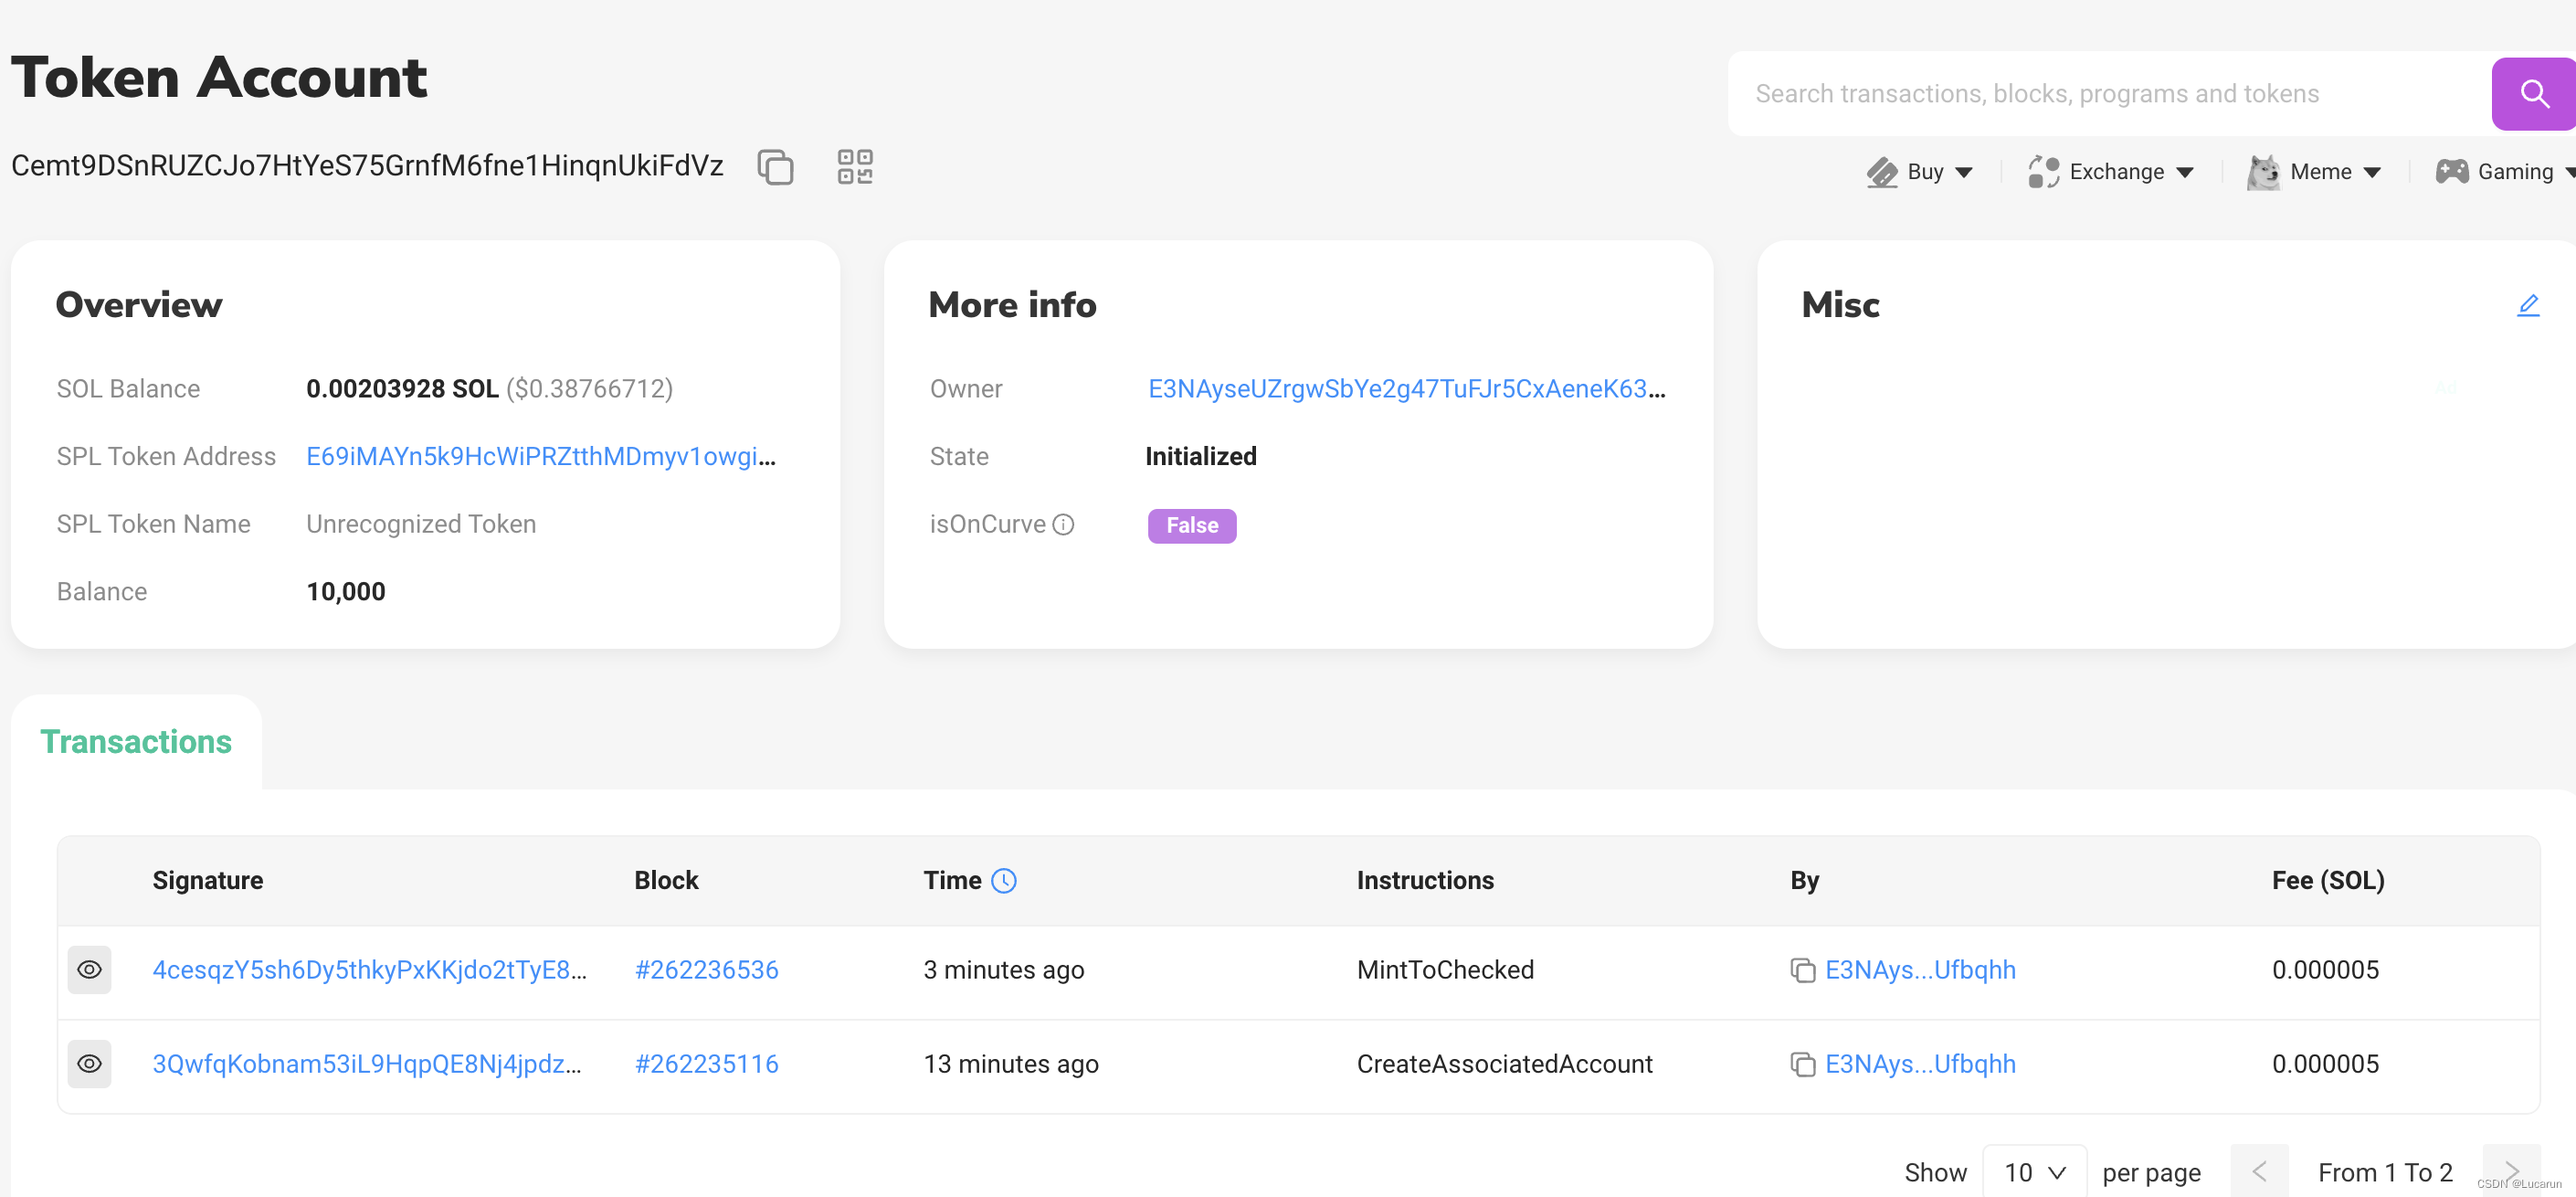The image size is (2576, 1197).
Task: Open the SPL Token Address link
Action: (x=540, y=457)
